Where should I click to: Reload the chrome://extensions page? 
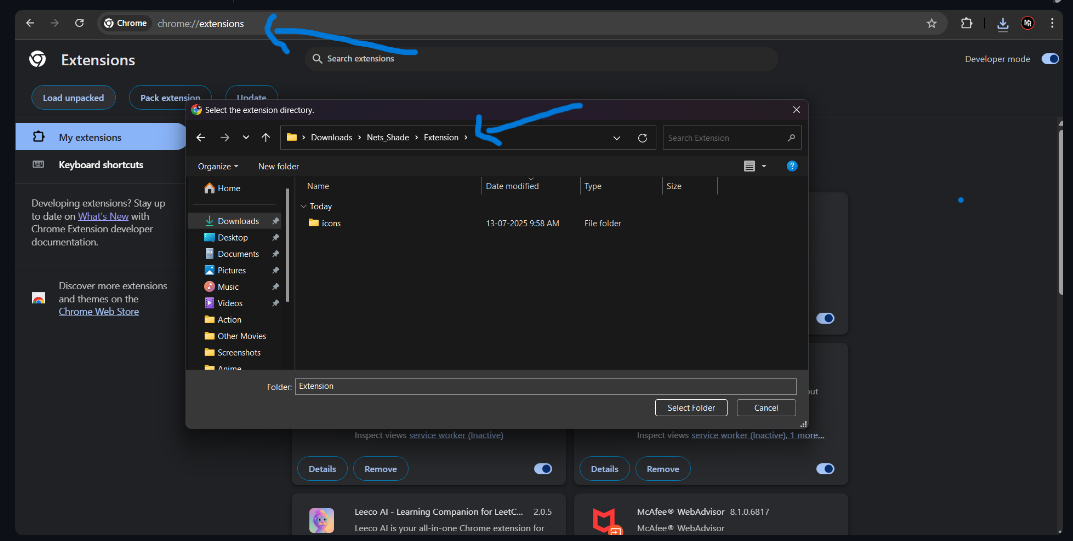[x=79, y=23]
